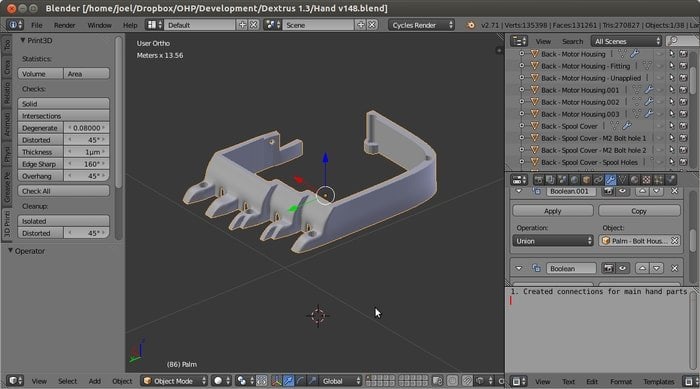
Task: Toggle Boolean.001 render visibility camera
Action: pos(608,191)
